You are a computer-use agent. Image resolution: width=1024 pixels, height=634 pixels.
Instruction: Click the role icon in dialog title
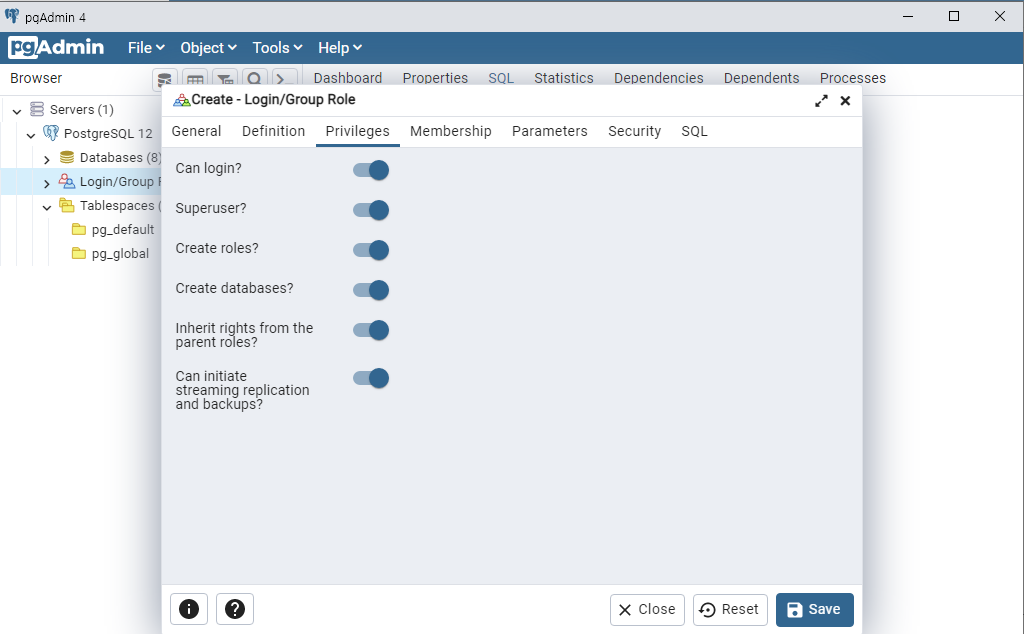tap(181, 100)
